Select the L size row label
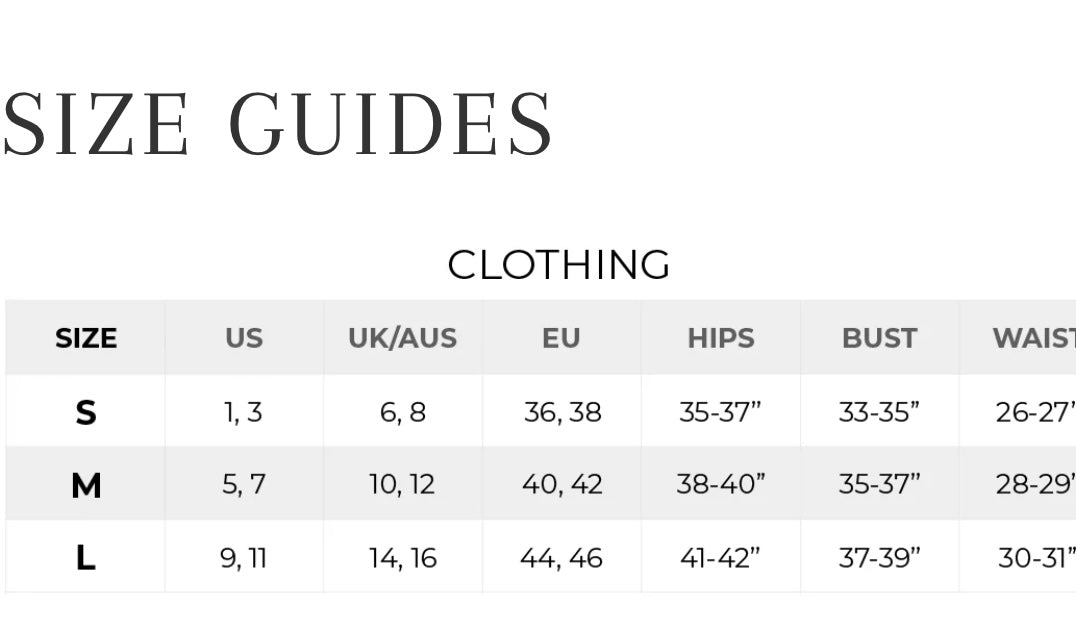This screenshot has height=628, width=1076. (x=86, y=558)
